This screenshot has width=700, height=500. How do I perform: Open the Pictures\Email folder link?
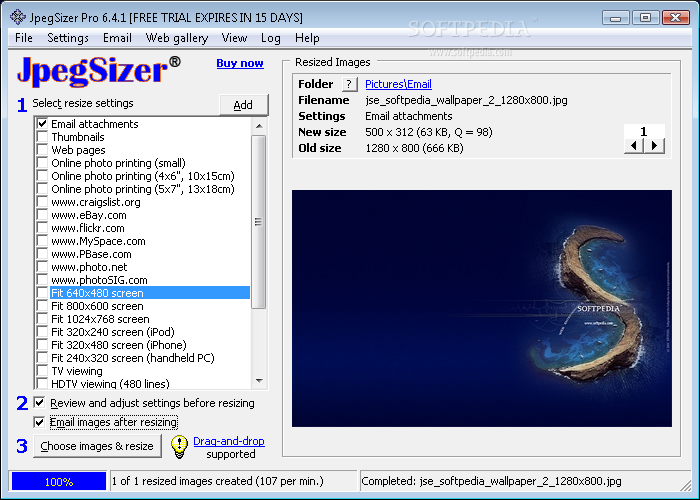click(x=398, y=84)
